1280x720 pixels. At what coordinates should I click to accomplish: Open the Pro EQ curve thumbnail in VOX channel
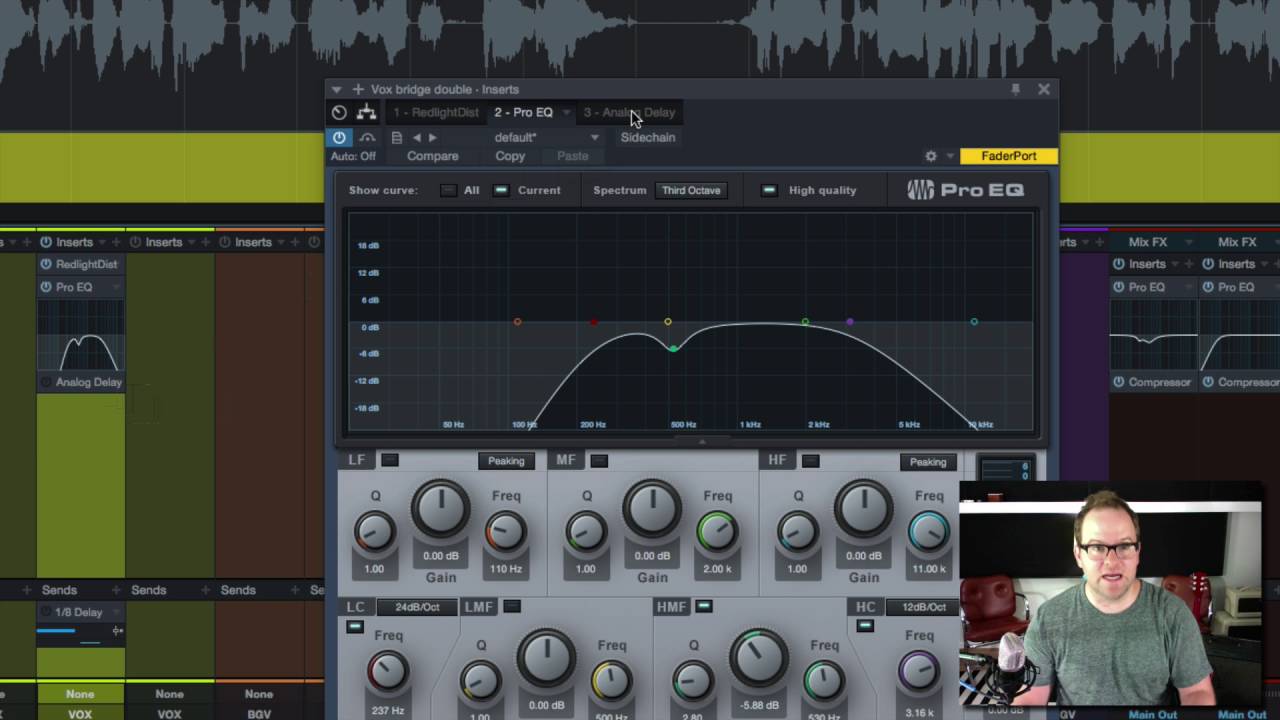81,336
